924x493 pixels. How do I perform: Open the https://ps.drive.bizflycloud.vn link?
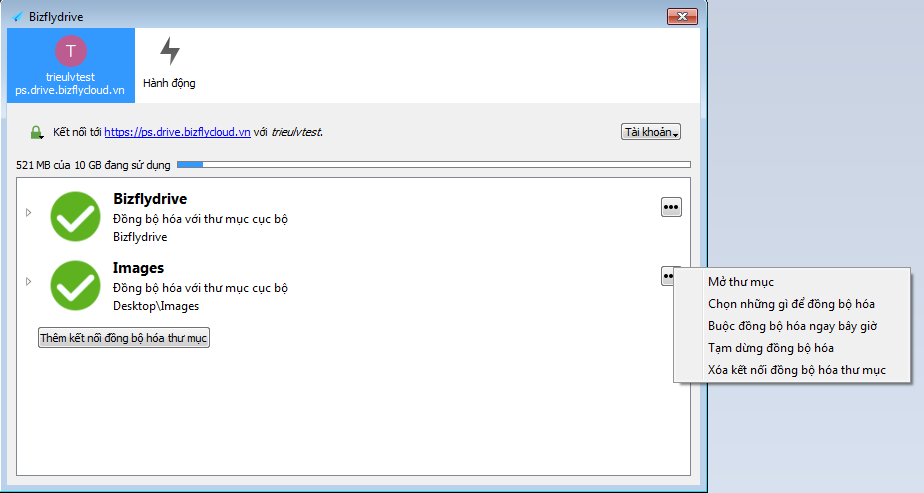[177, 132]
